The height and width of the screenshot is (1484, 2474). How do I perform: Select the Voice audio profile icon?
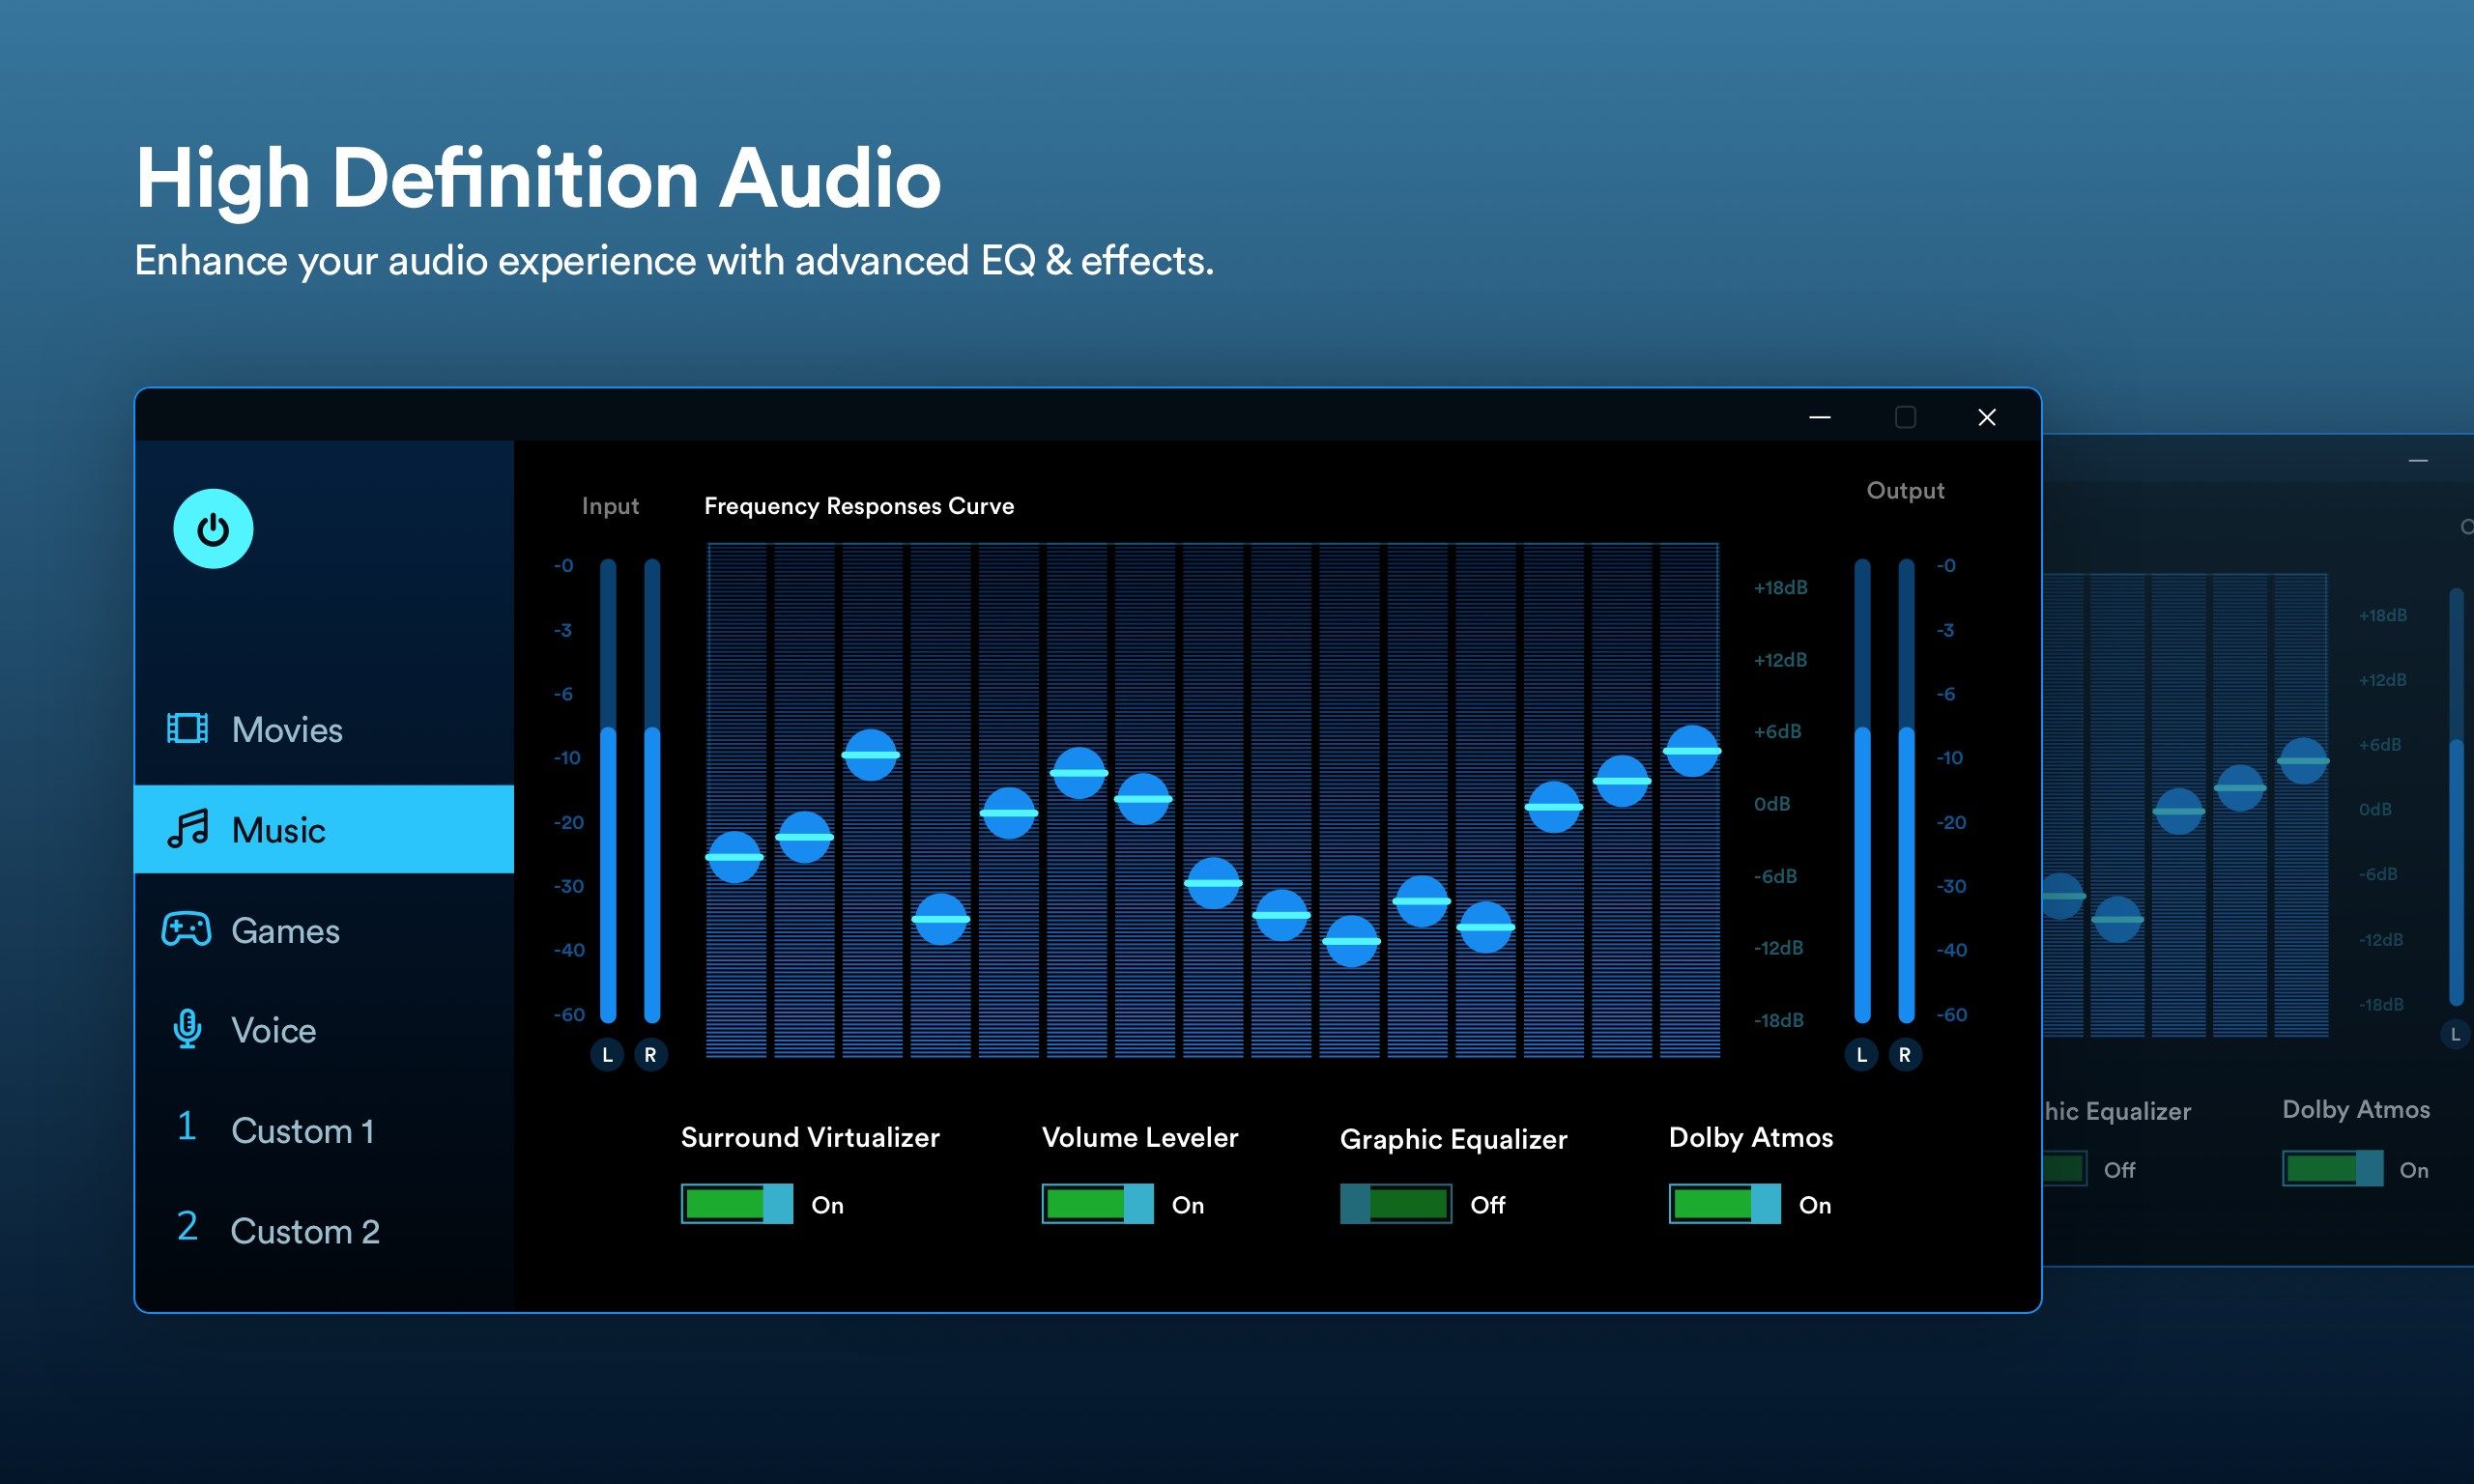click(x=189, y=1030)
